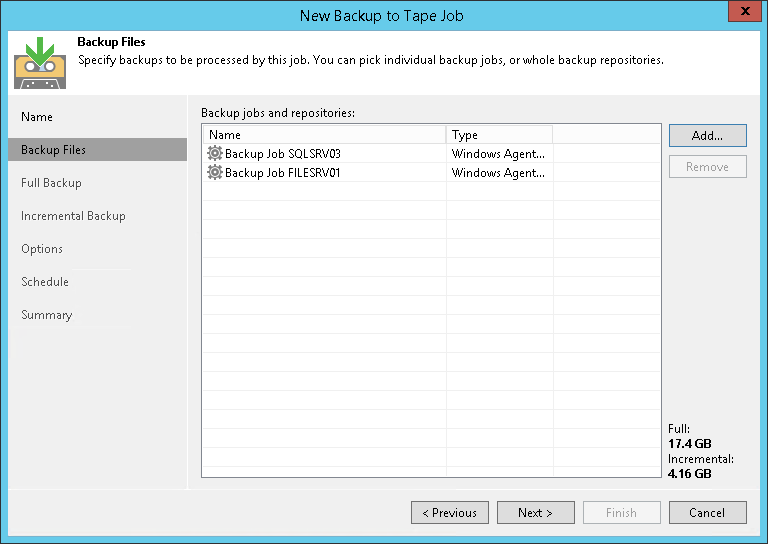The height and width of the screenshot is (544, 768).
Task: Switch to Incremental Backup step
Action: pos(73,216)
